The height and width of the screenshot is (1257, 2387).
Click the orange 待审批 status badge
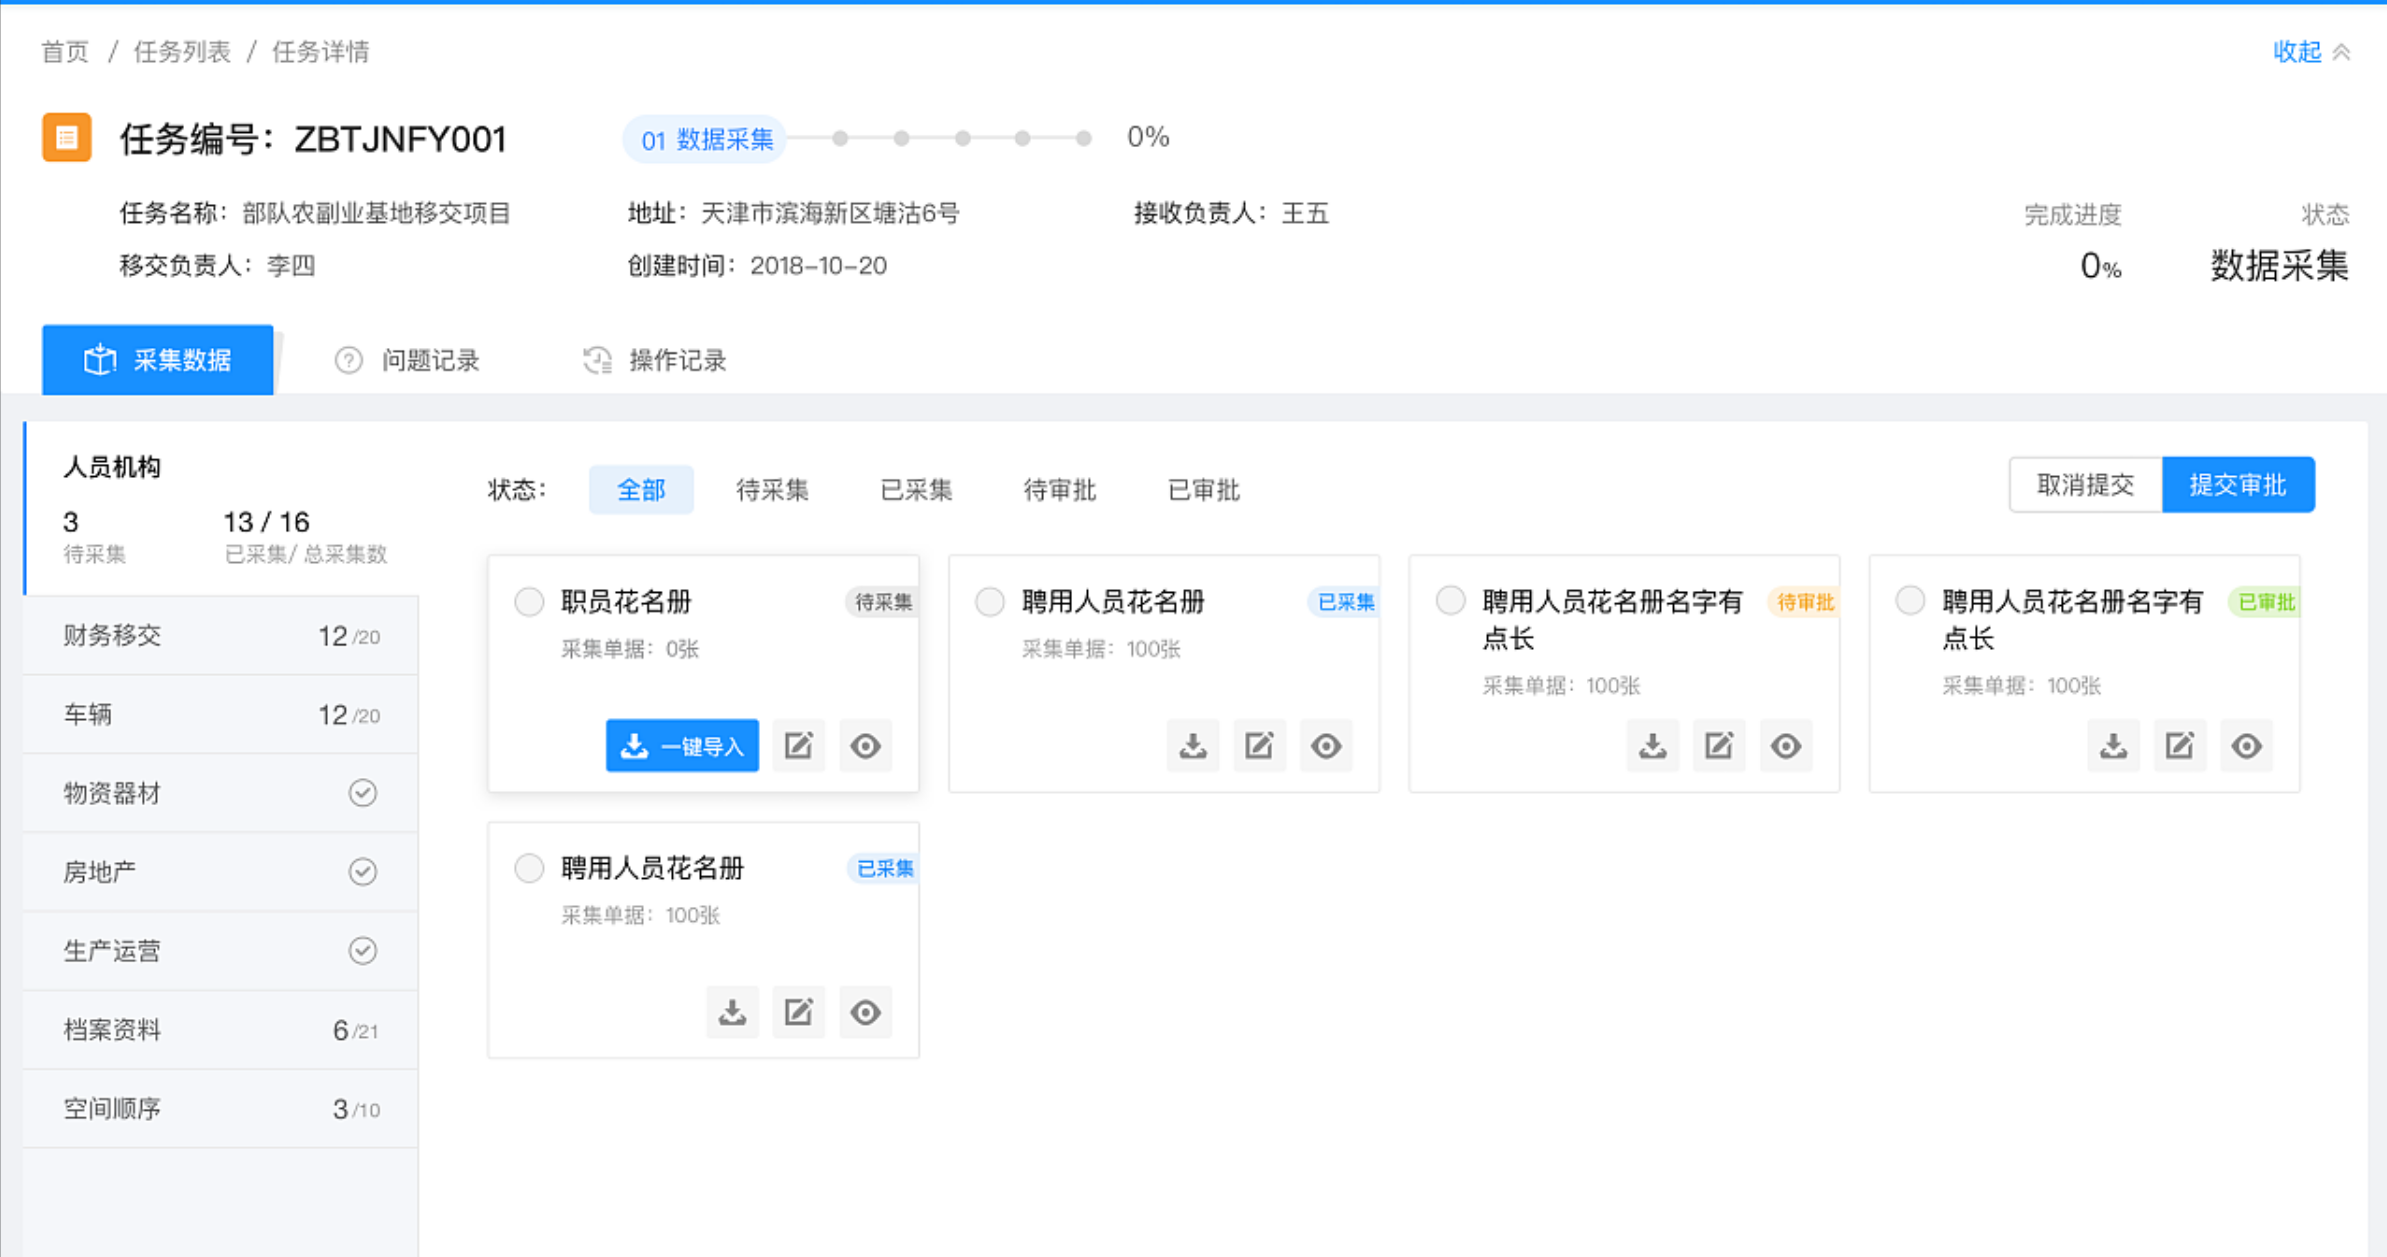tap(1804, 602)
